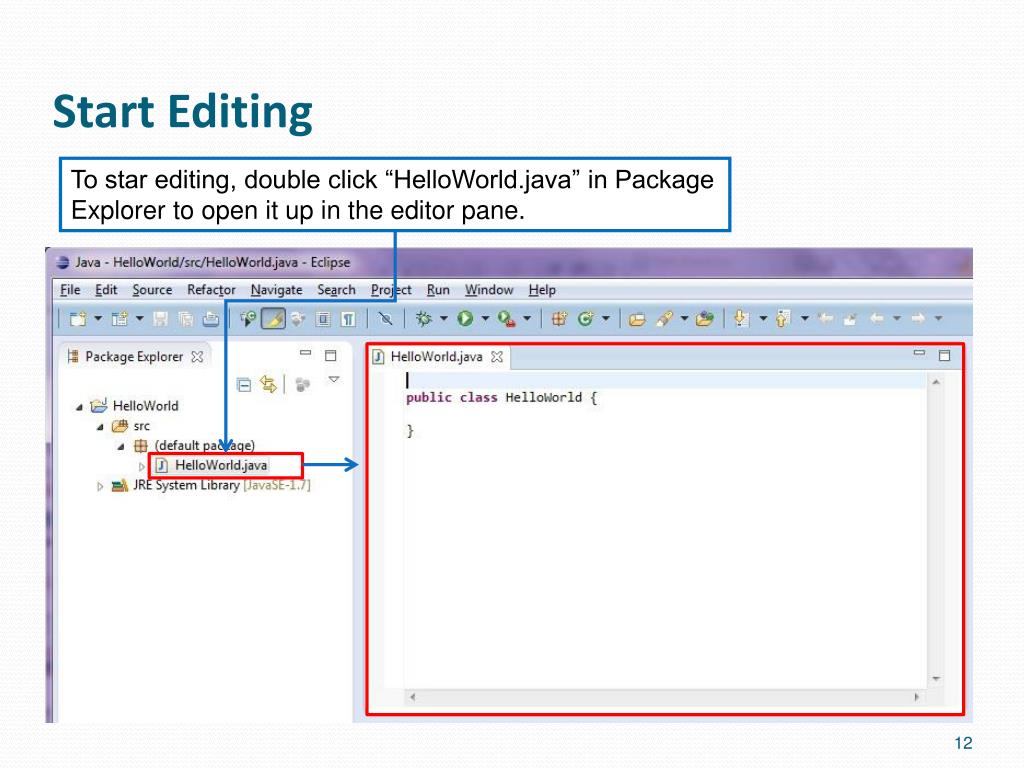Open the Run button dropdown arrow
The height and width of the screenshot is (768, 1024).
click(x=485, y=319)
